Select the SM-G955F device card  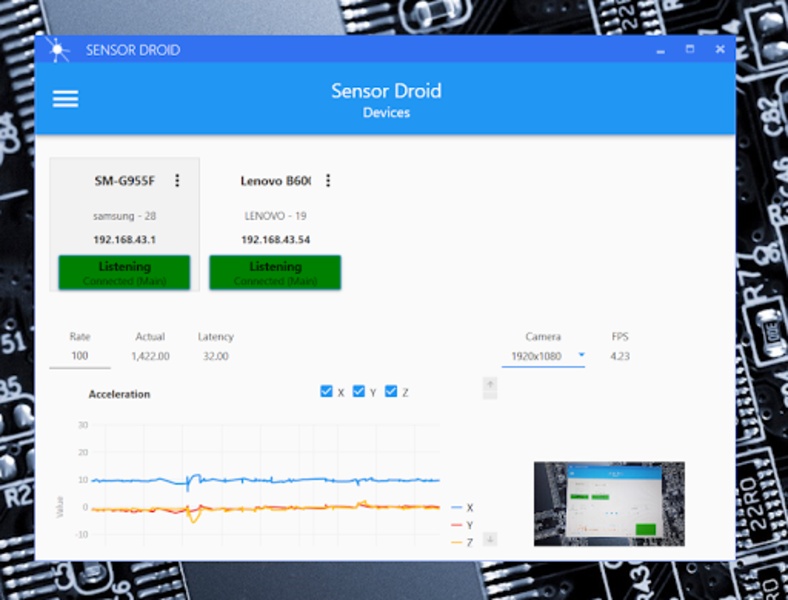pyautogui.click(x=125, y=224)
